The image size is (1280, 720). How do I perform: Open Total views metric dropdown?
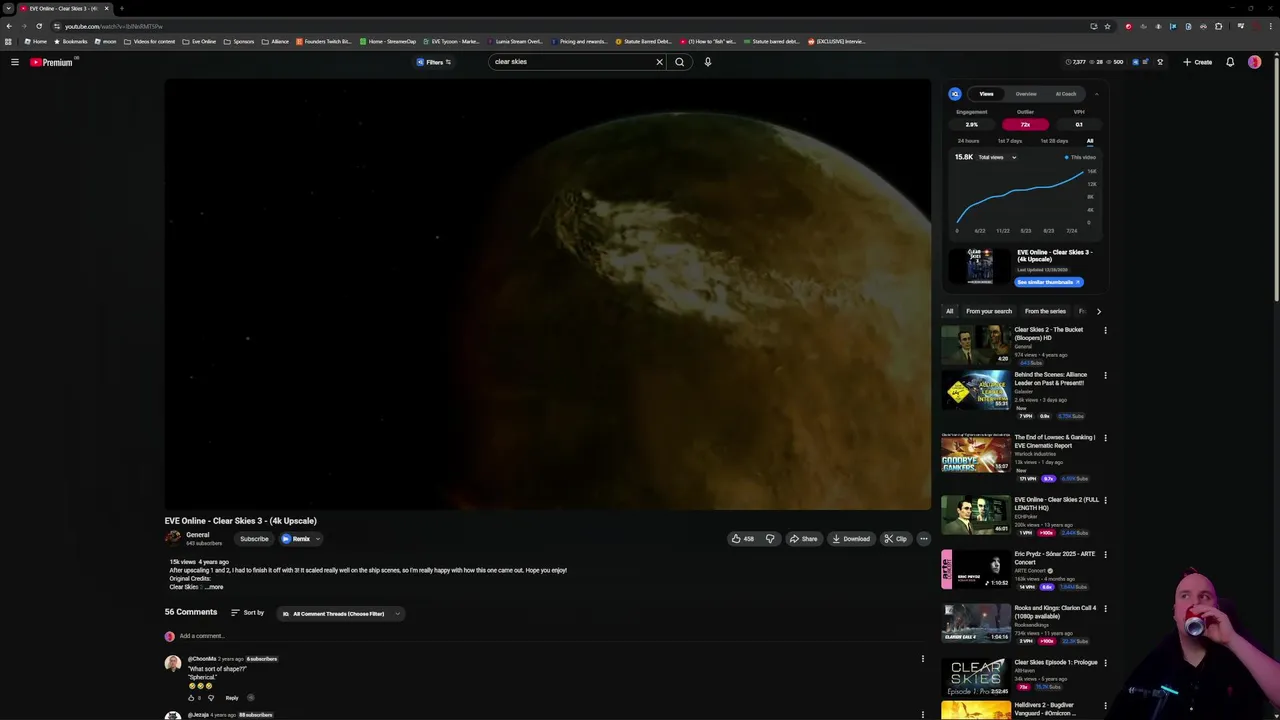(x=997, y=157)
